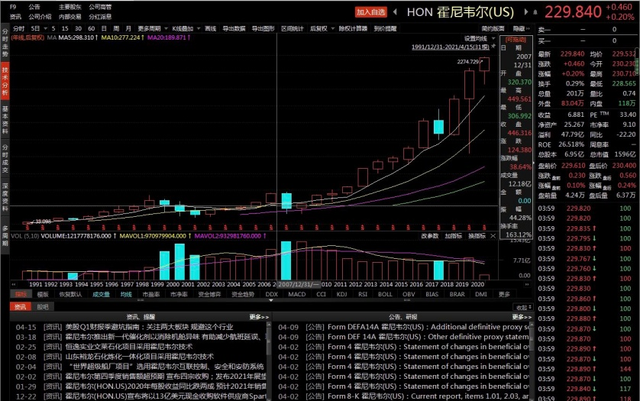Select 技术分析 in left sidebar
The height and width of the screenshot is (401, 640).
tap(5, 81)
